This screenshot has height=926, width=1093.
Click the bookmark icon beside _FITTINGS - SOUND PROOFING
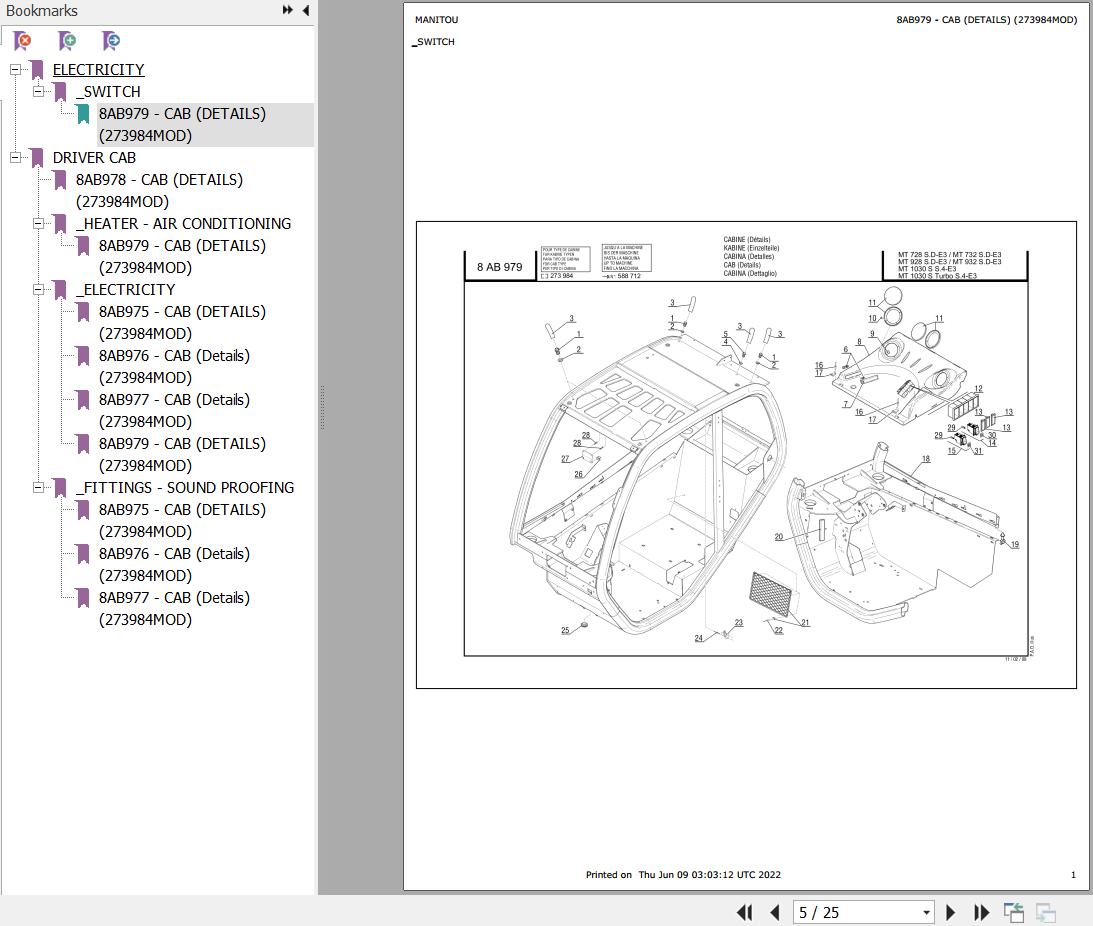[x=61, y=487]
